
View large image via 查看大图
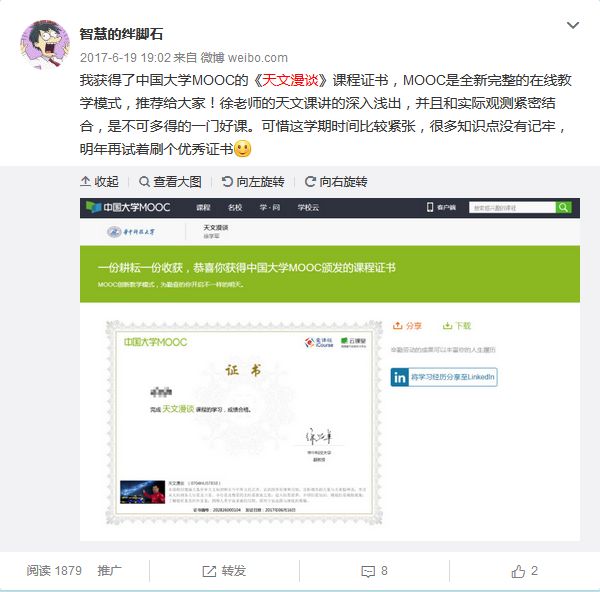tap(170, 182)
